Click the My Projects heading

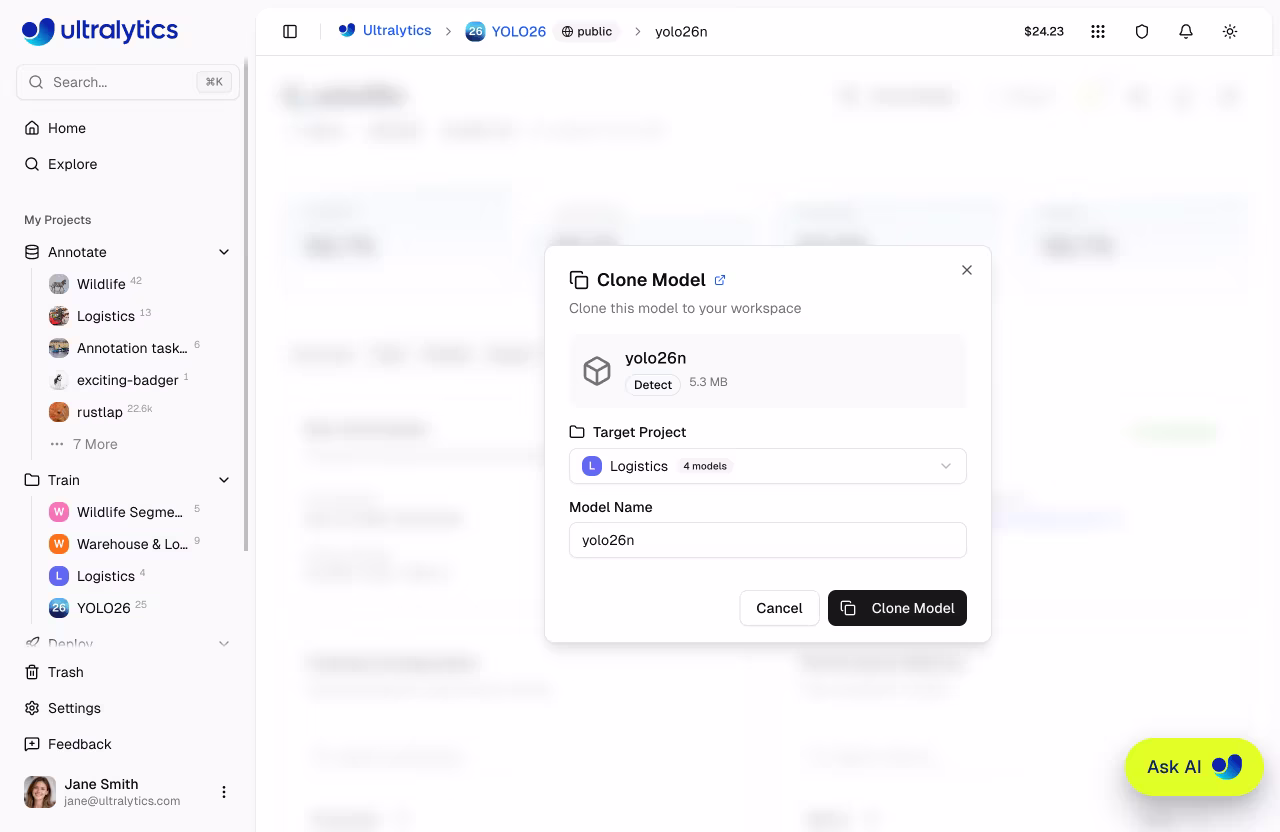click(x=57, y=220)
